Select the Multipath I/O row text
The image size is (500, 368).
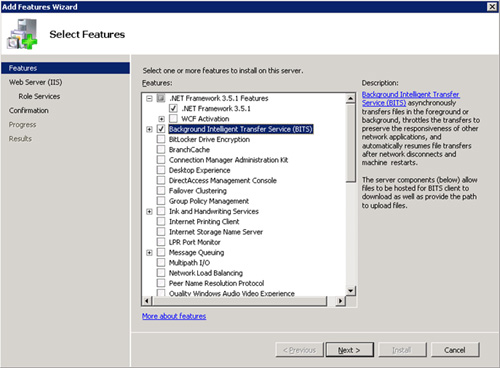(189, 263)
